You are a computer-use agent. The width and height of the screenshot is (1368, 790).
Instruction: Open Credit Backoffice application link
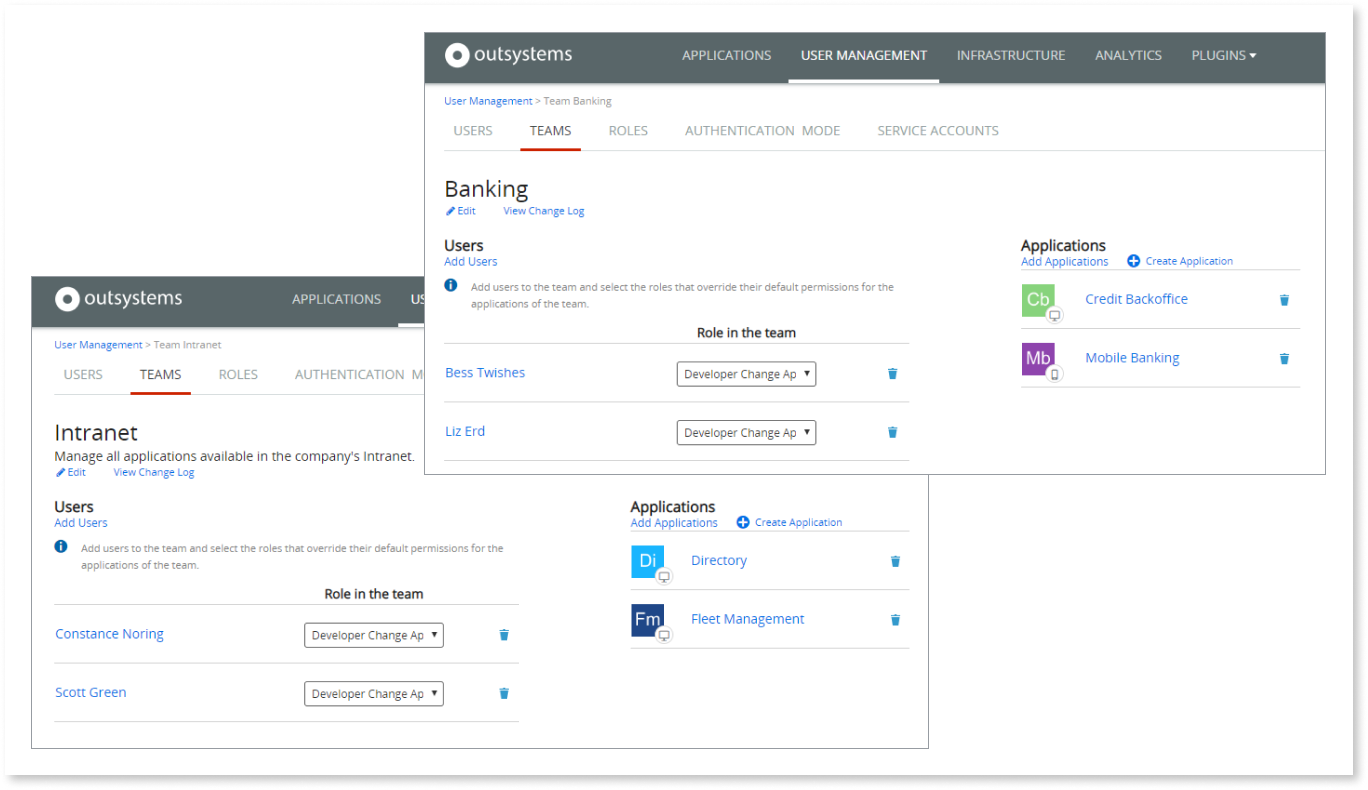[1136, 299]
